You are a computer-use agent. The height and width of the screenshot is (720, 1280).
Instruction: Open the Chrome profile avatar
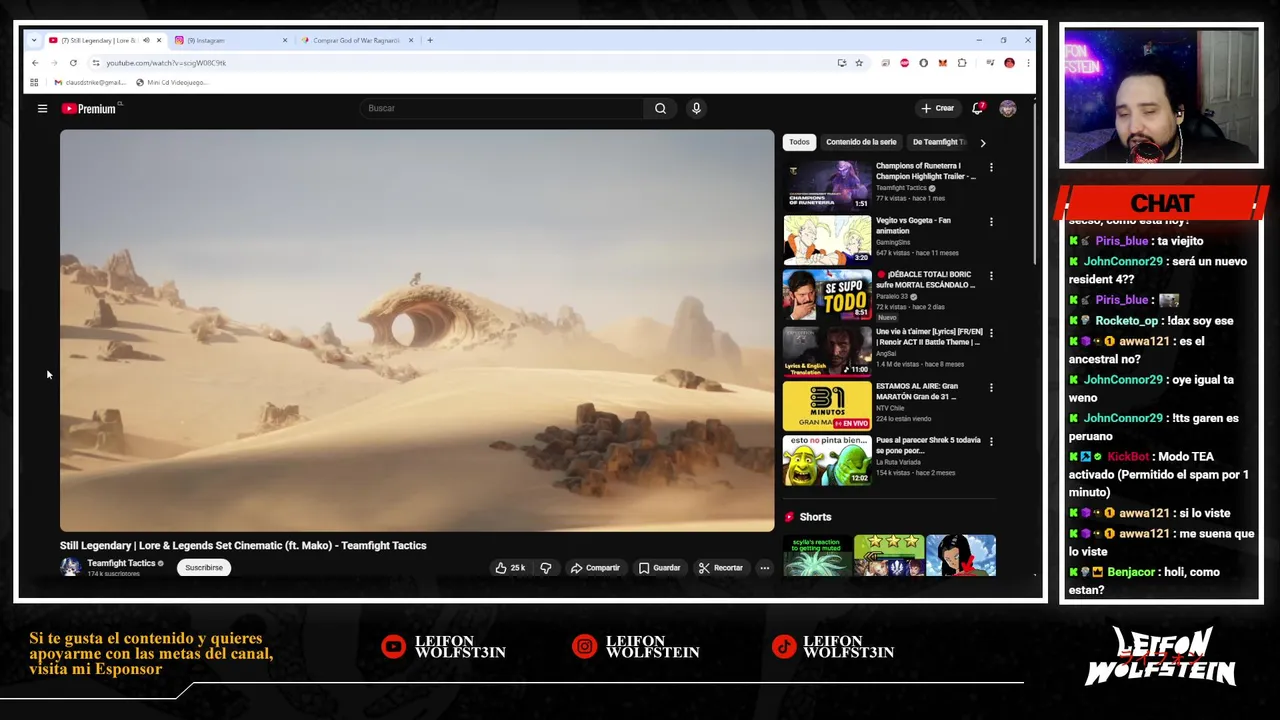(x=1009, y=63)
